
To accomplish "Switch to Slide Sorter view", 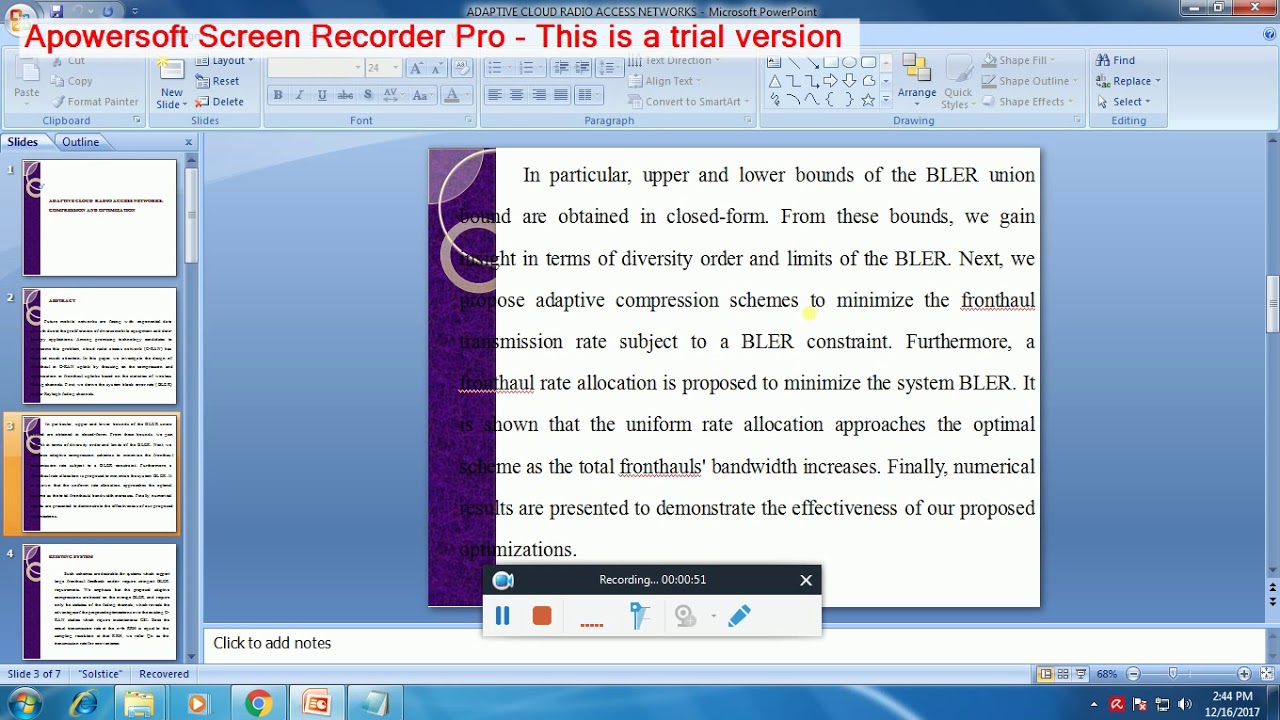I will click(x=1063, y=674).
